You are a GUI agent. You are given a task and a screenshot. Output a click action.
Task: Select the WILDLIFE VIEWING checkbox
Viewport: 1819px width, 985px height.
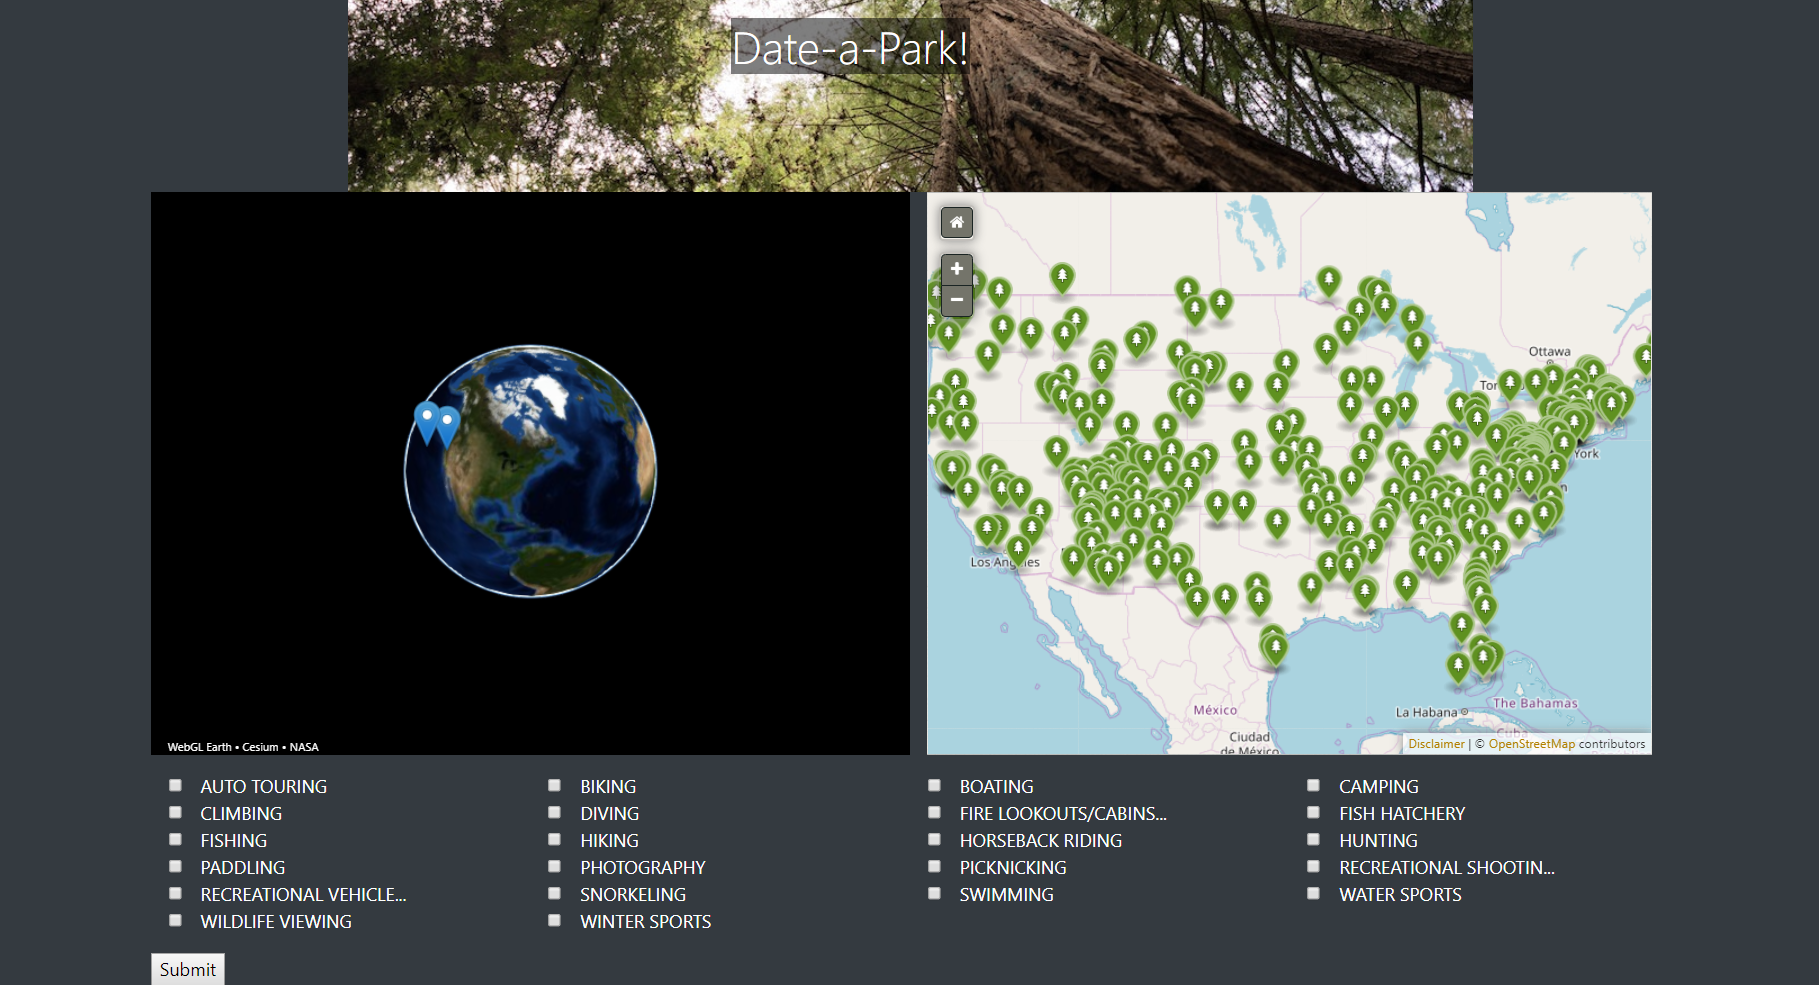click(x=175, y=921)
